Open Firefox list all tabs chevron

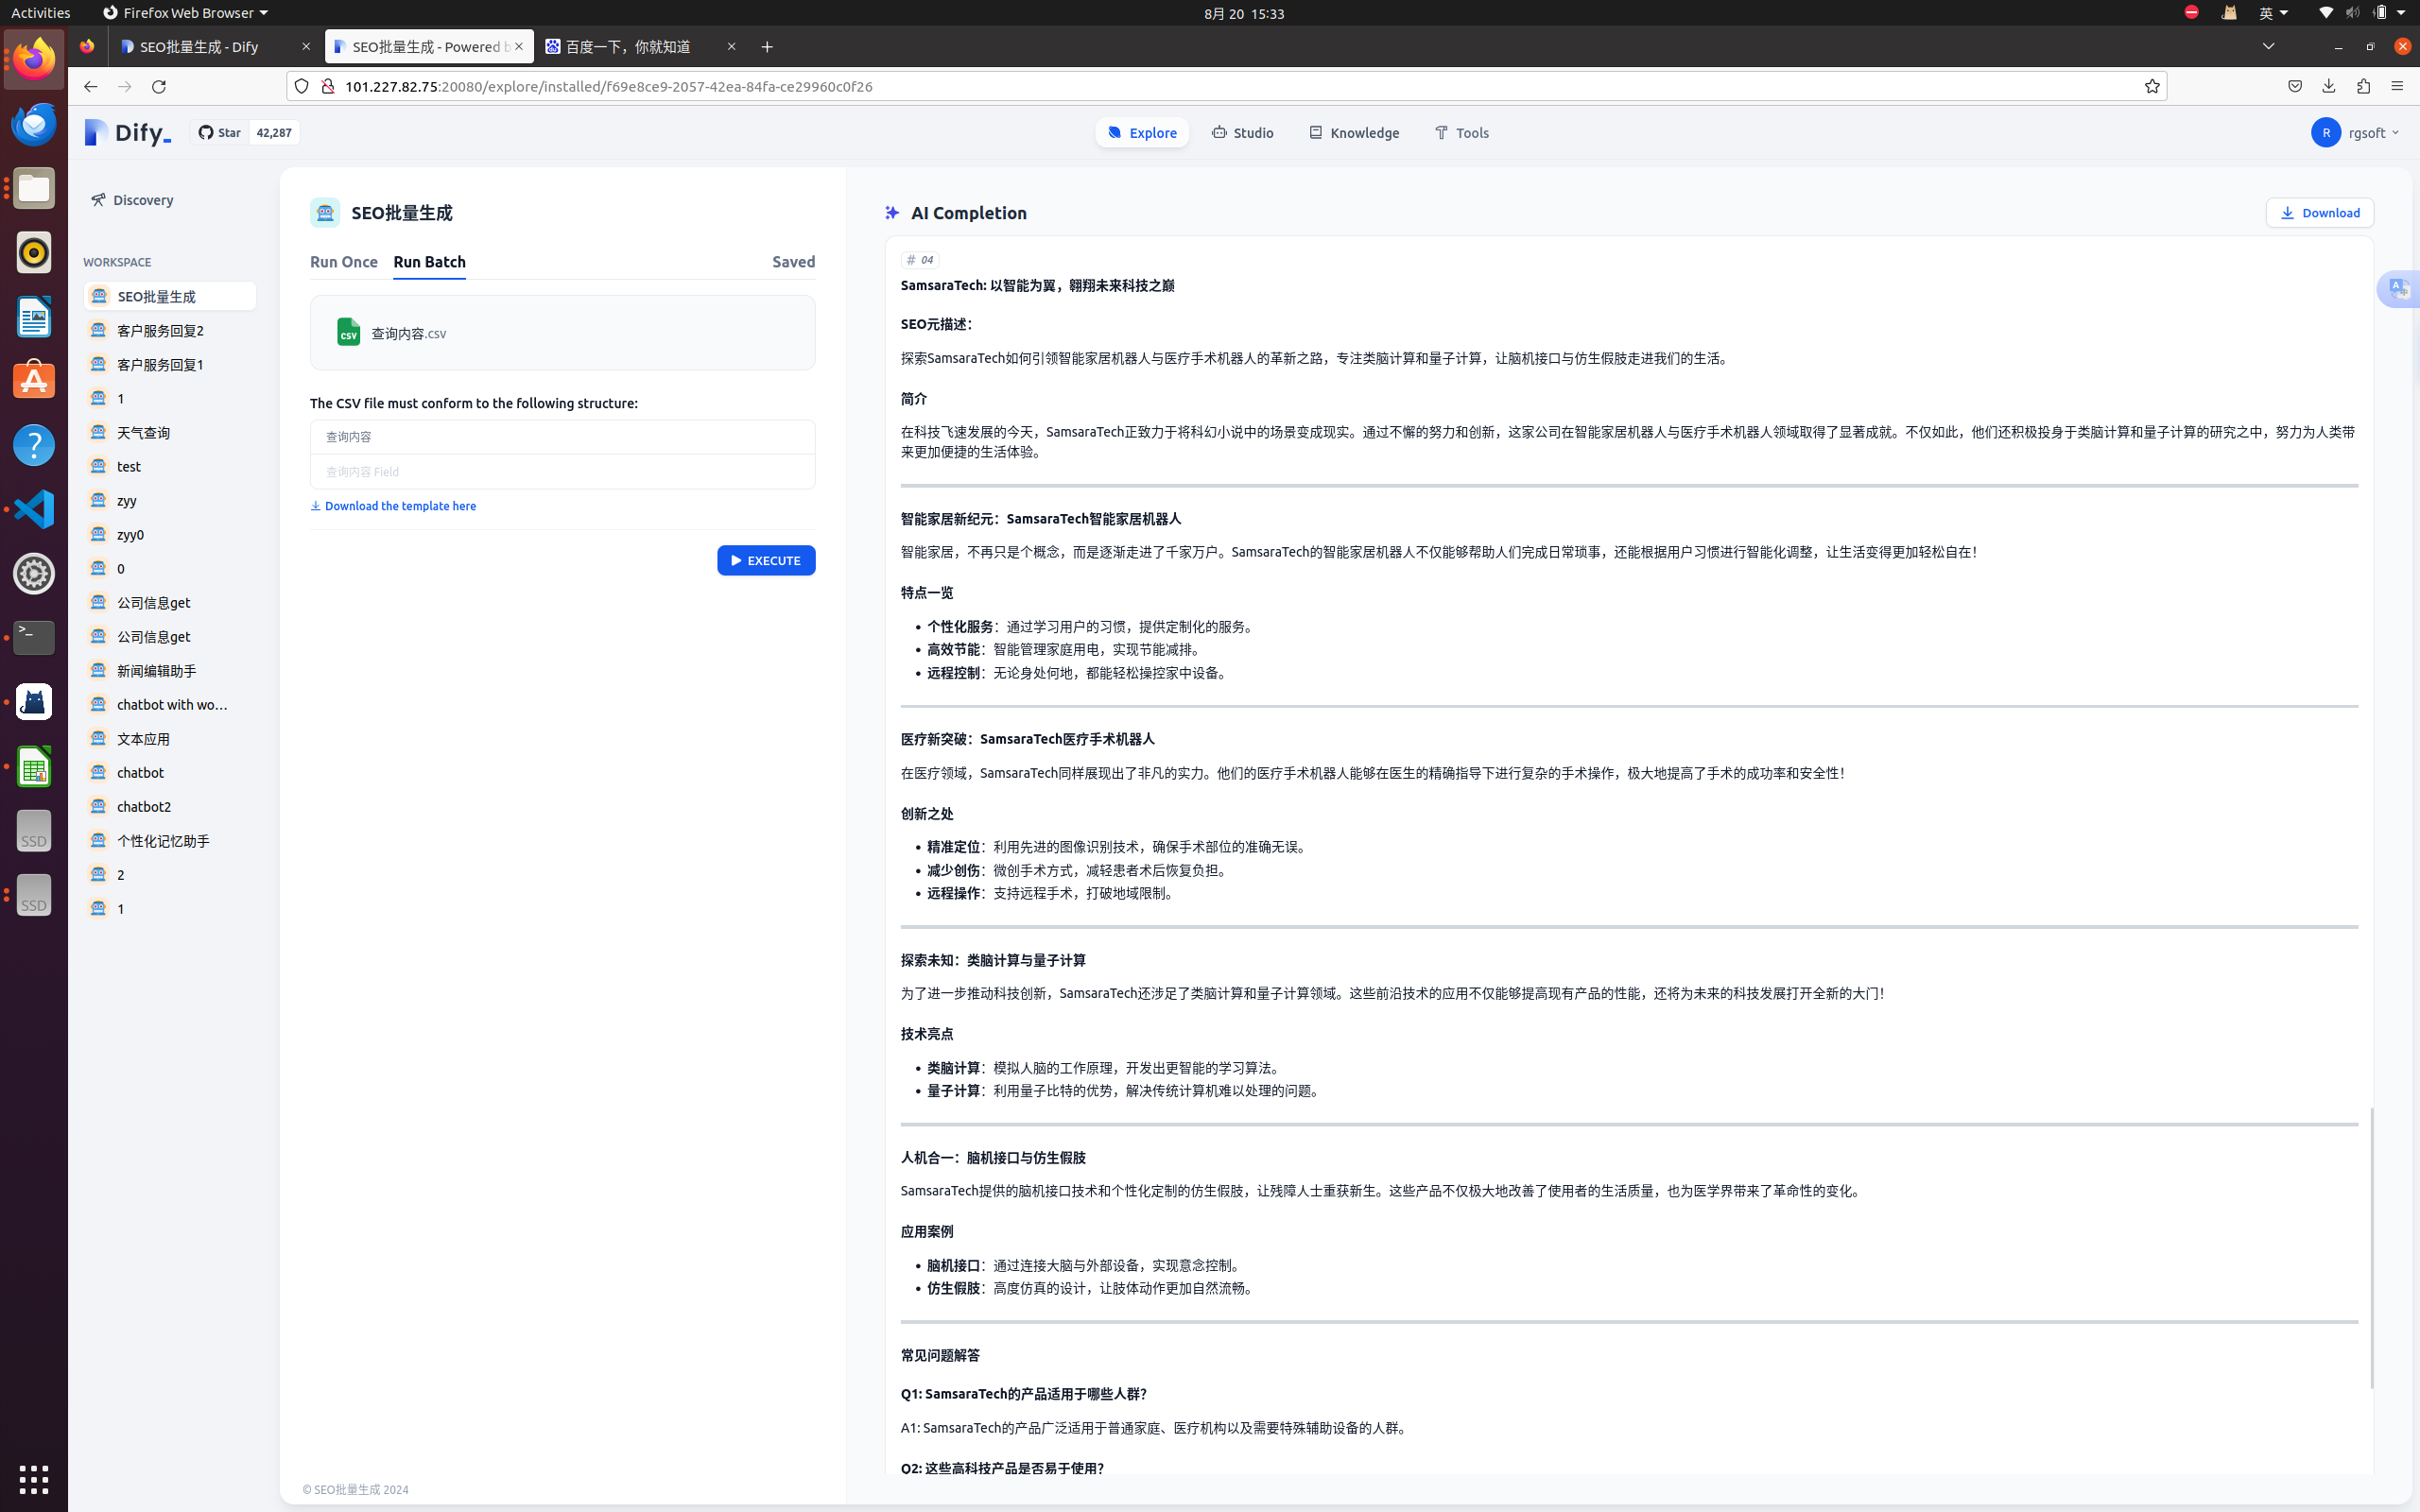[x=2268, y=46]
